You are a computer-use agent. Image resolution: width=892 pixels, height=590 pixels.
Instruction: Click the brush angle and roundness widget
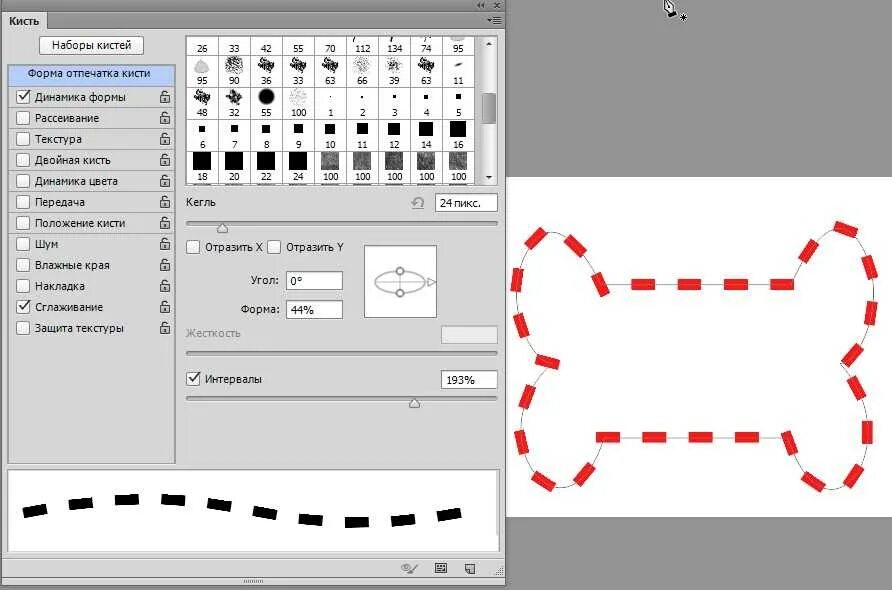(x=400, y=282)
